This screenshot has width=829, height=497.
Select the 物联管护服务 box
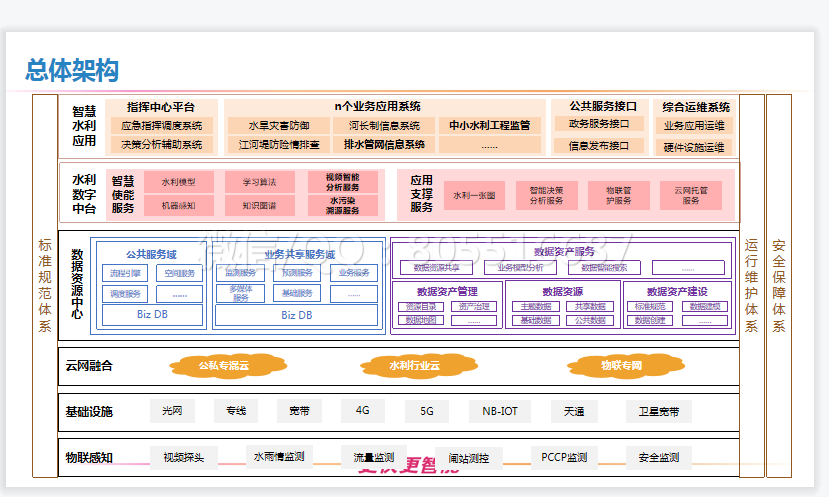coord(619,196)
